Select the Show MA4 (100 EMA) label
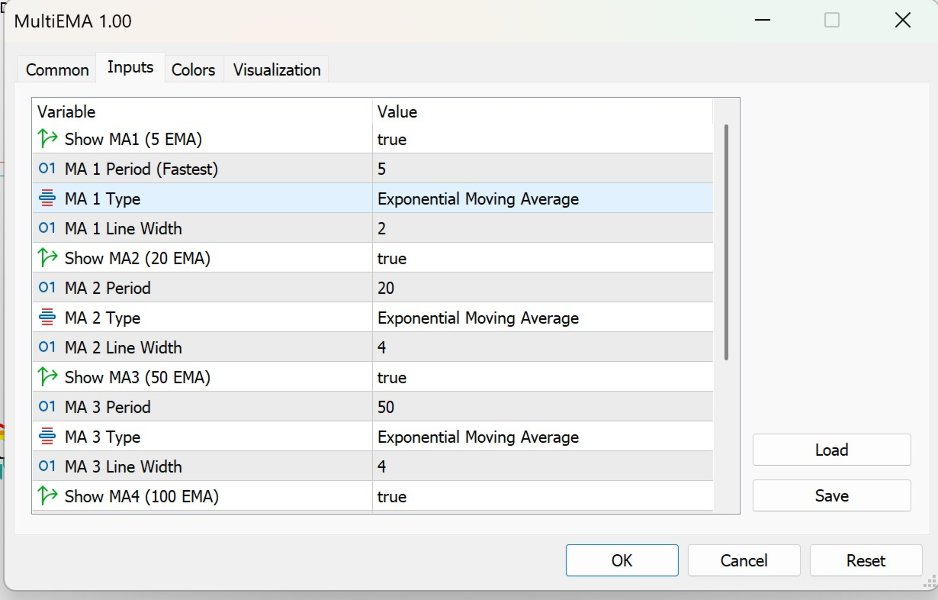The height and width of the screenshot is (600, 938). (142, 497)
